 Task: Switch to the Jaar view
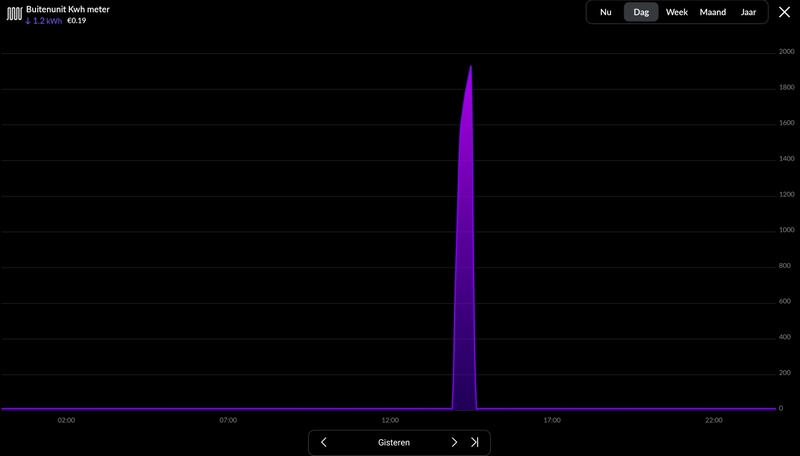[748, 12]
